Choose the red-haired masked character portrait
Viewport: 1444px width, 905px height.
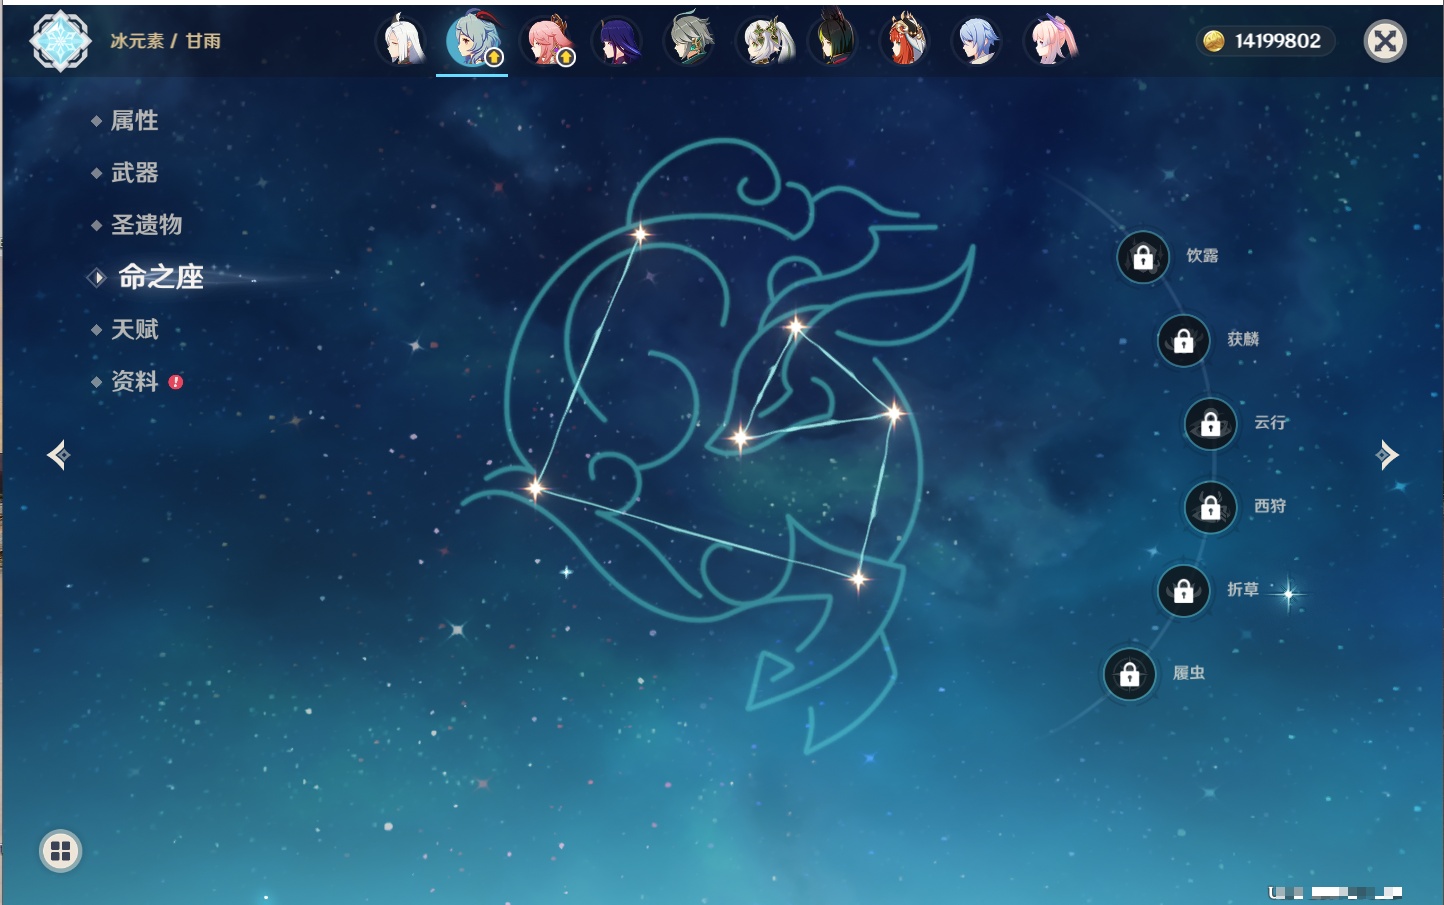tap(905, 41)
